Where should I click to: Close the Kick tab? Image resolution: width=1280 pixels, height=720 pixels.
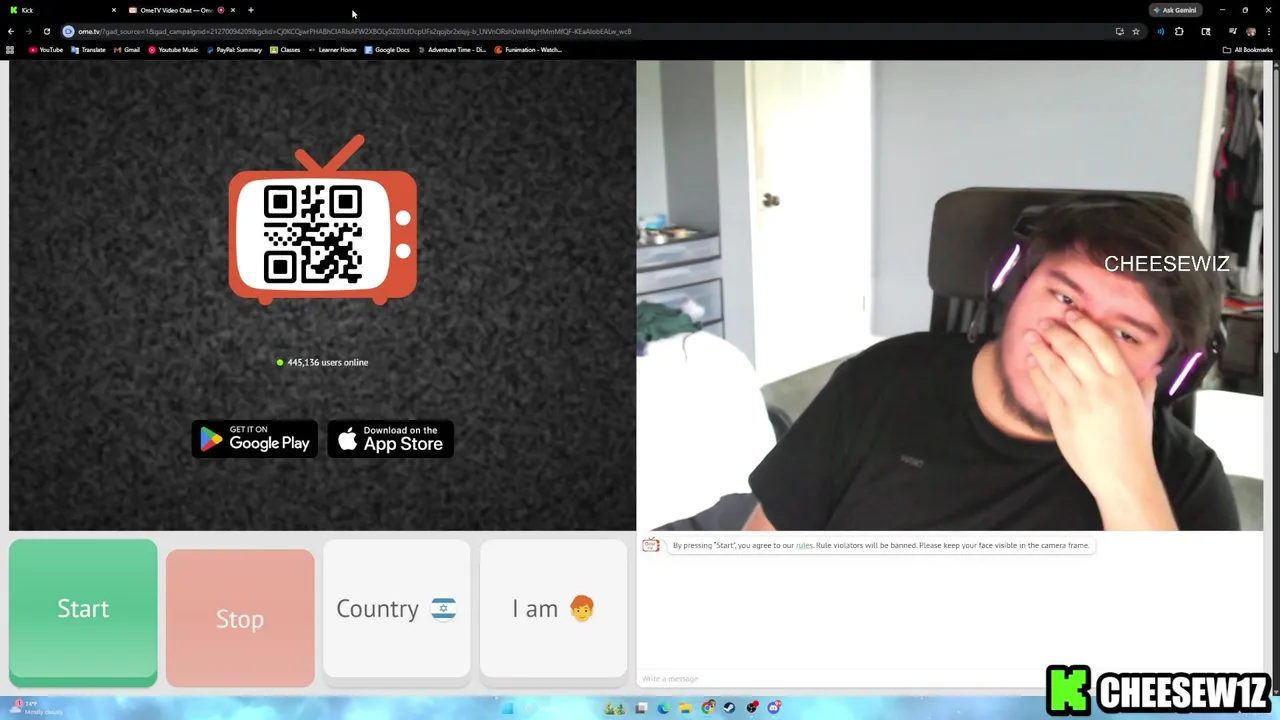pyautogui.click(x=114, y=10)
